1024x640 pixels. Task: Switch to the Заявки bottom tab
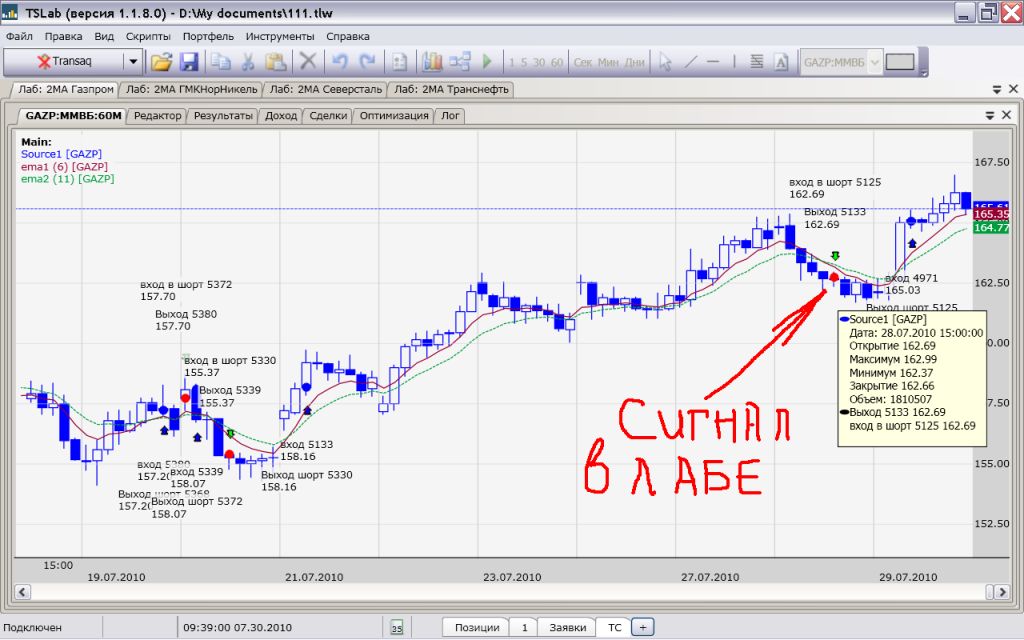[568, 628]
